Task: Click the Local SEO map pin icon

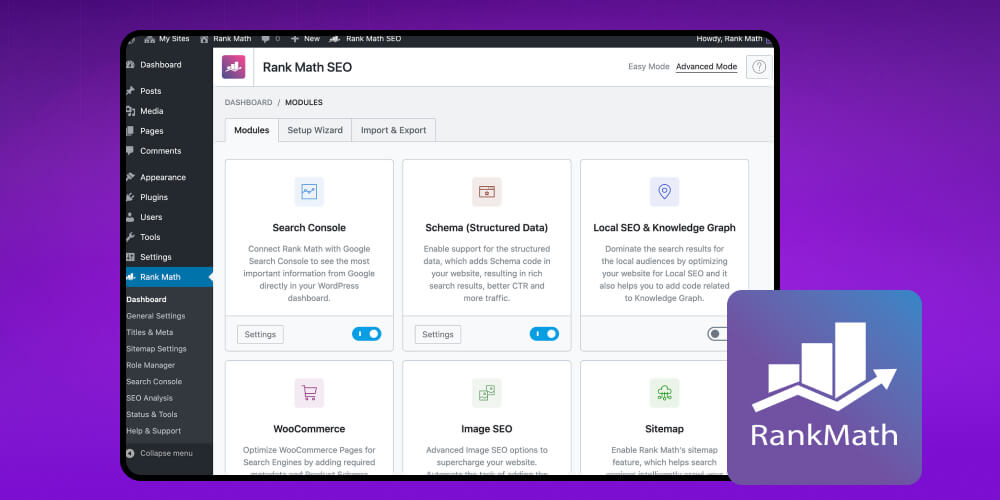Action: (665, 192)
